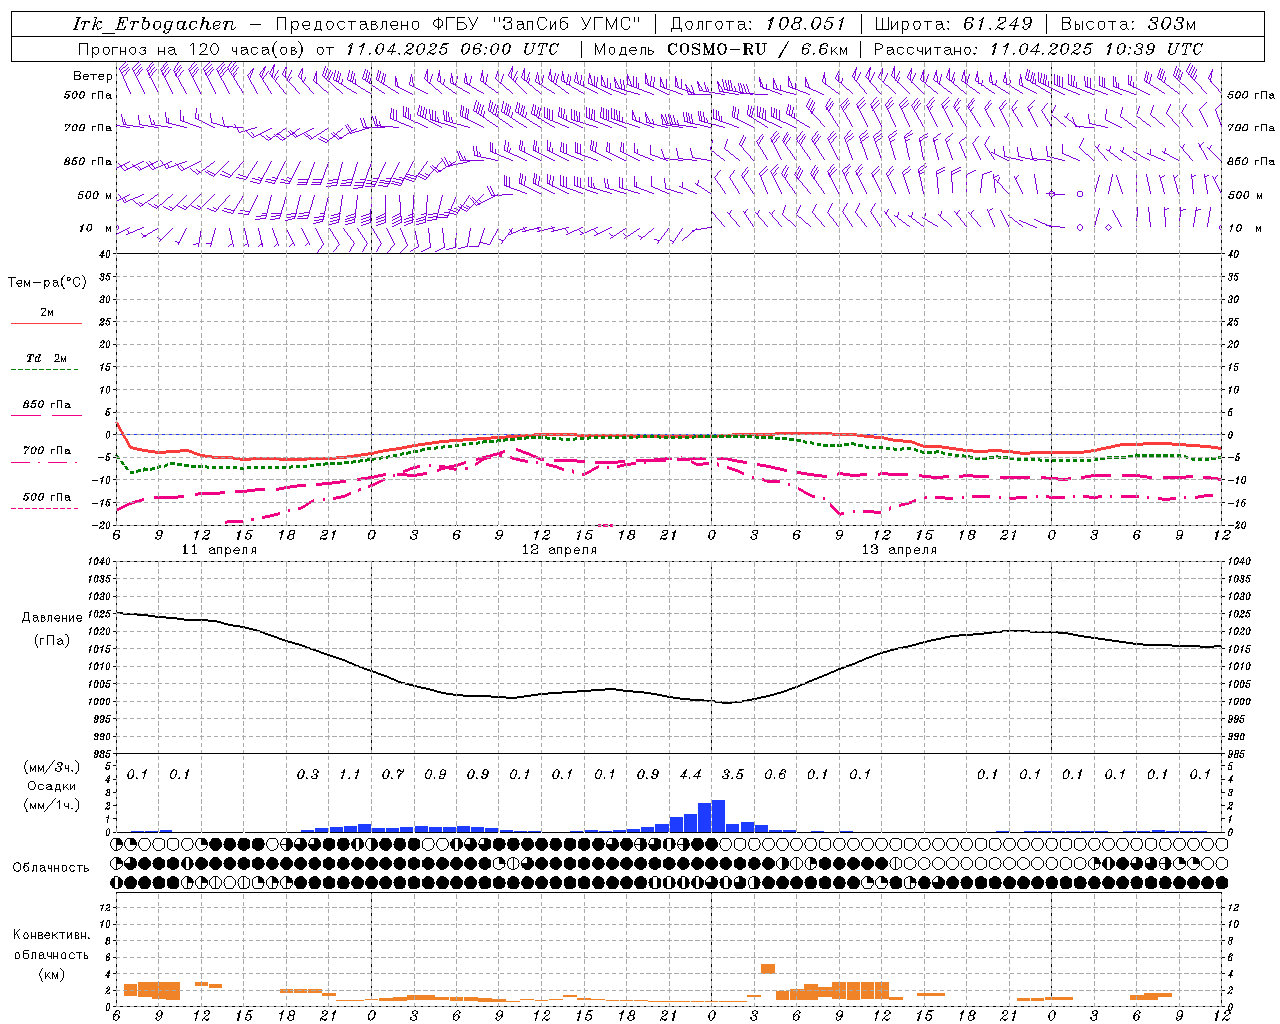Click the 1.1 precipitation value
Screen dimensions: 1280x1024
350,774
